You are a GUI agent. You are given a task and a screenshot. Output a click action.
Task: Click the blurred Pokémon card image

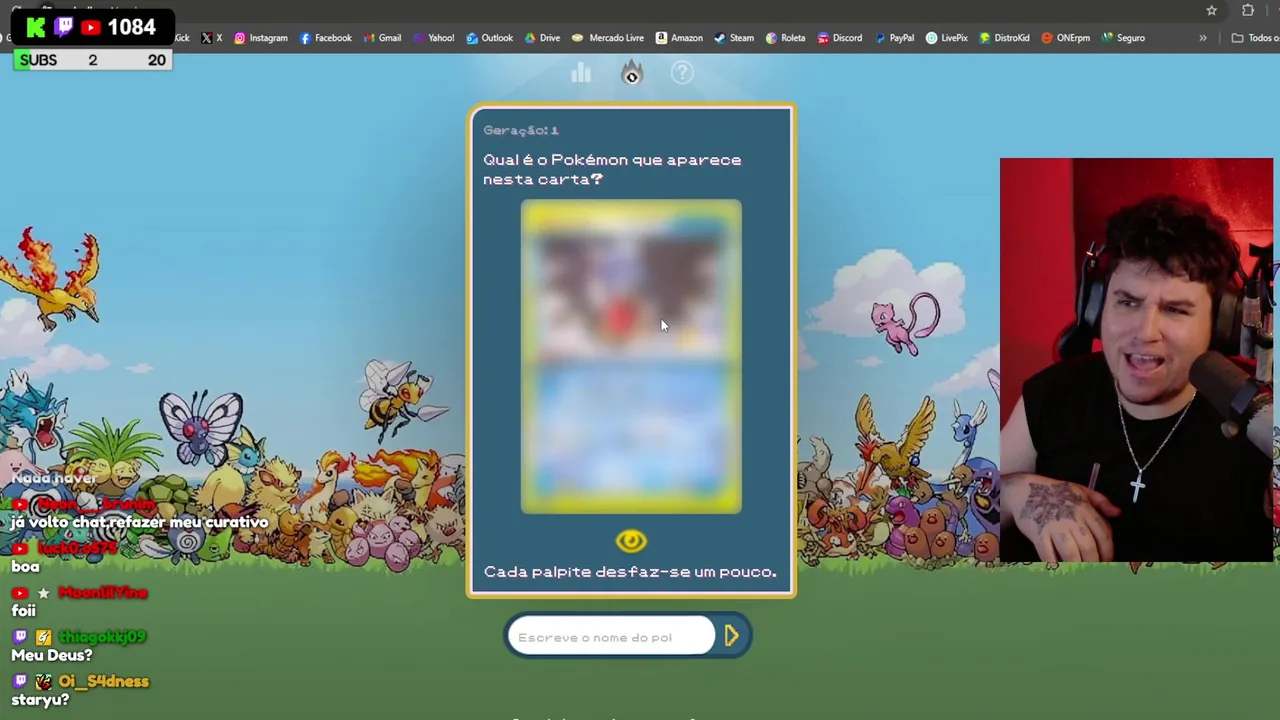point(631,357)
